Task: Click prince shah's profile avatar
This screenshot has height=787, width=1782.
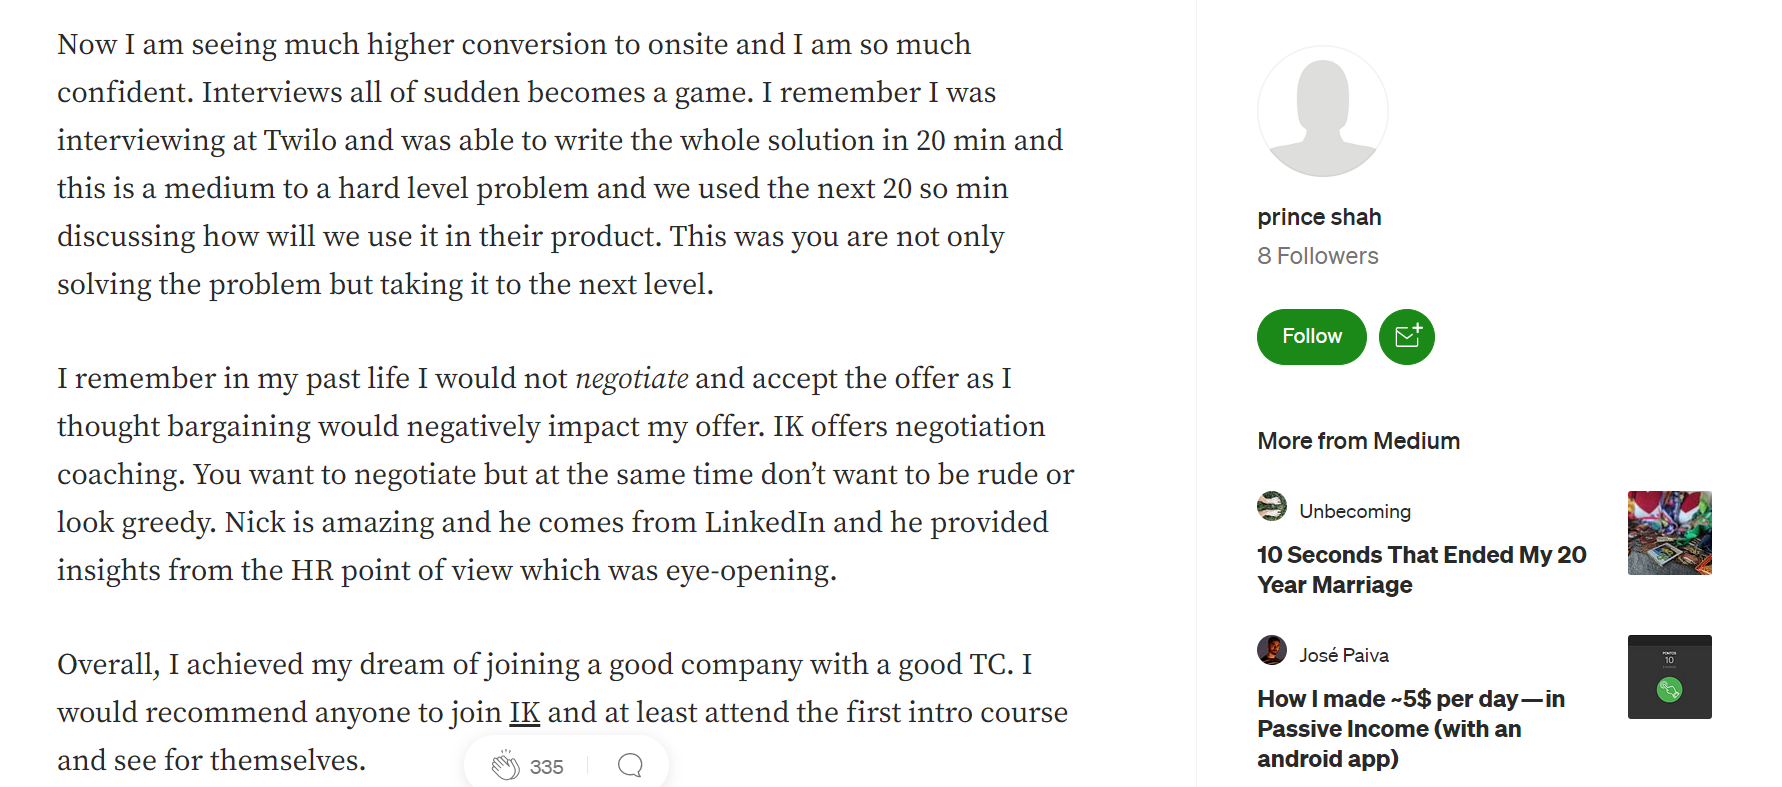Action: pyautogui.click(x=1322, y=111)
